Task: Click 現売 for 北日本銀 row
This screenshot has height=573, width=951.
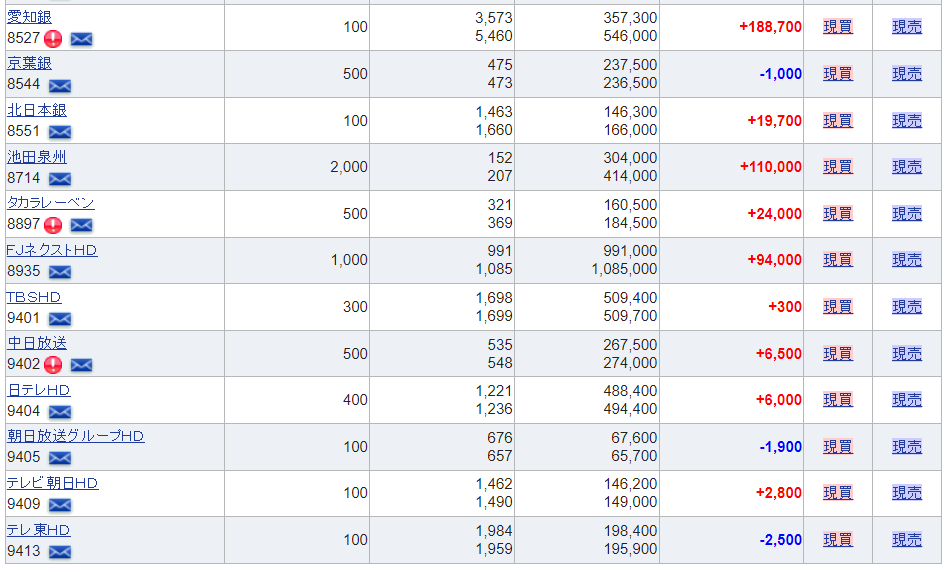Action: tap(907, 121)
